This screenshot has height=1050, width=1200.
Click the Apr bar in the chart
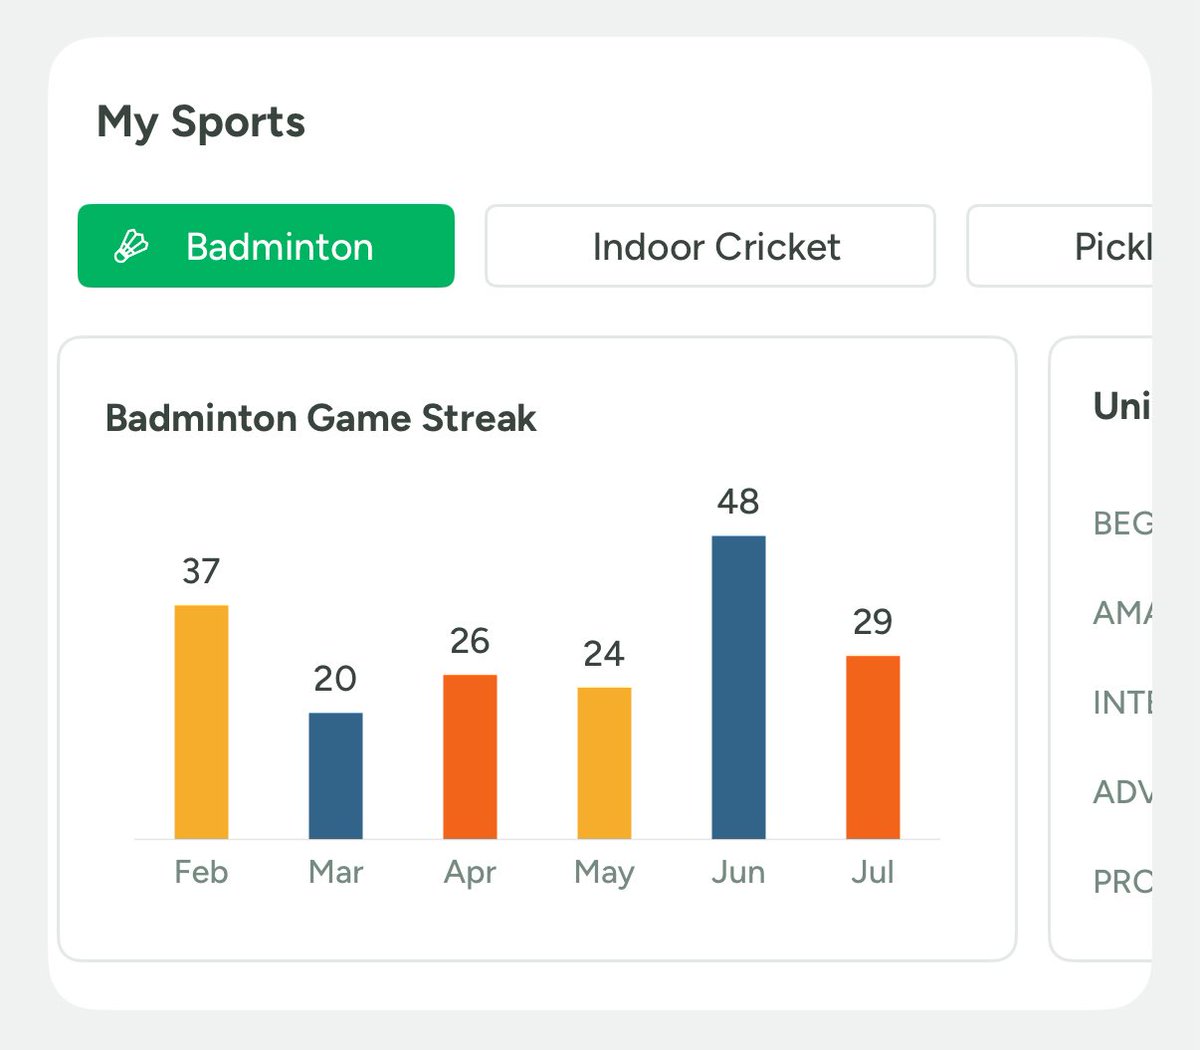(x=470, y=757)
